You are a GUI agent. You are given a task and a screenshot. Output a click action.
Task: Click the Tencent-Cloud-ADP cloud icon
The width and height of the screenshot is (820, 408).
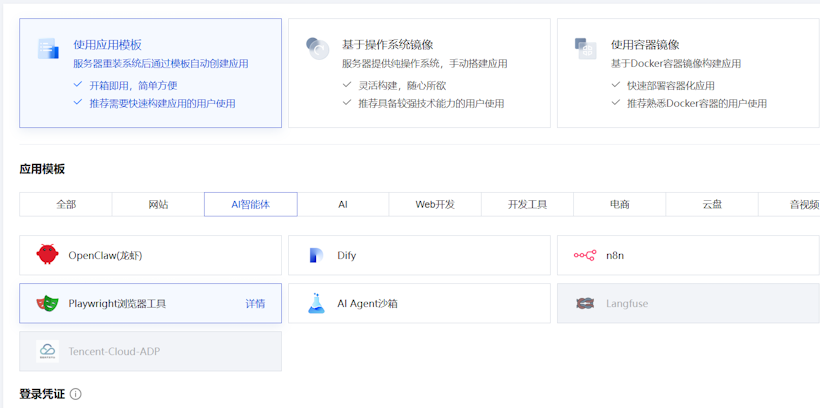(x=48, y=351)
